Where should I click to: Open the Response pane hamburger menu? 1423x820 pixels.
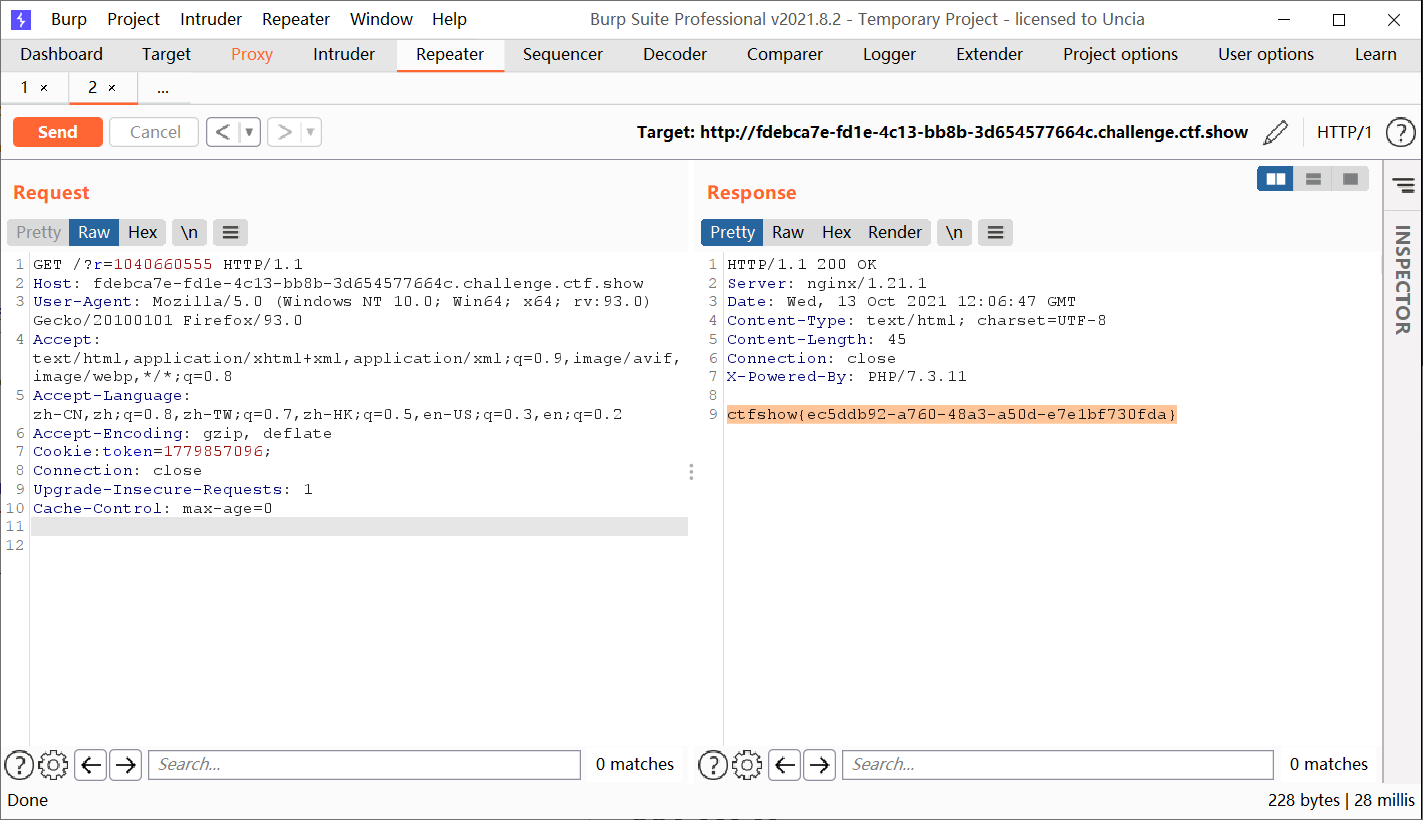[995, 232]
